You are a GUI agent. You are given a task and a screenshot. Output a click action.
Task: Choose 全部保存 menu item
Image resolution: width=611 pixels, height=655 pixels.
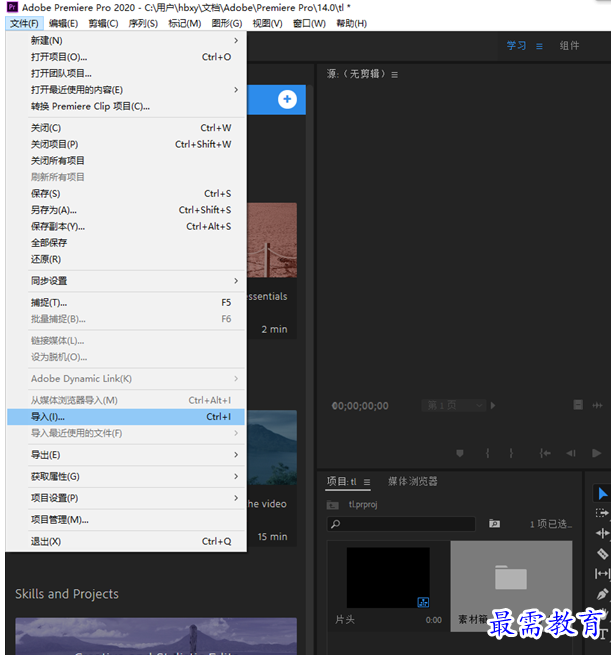[126, 243]
